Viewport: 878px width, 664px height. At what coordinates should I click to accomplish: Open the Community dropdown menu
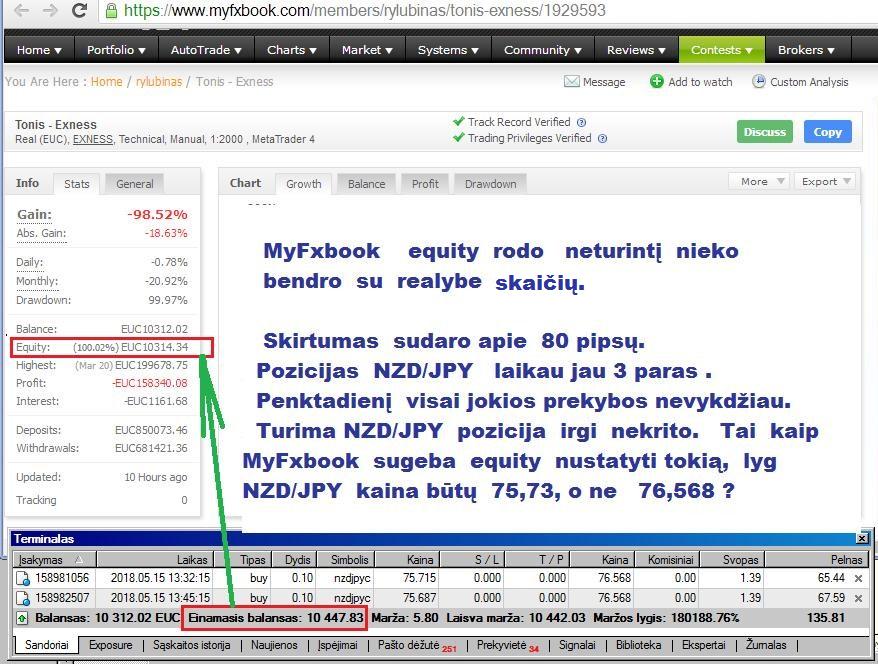(543, 50)
